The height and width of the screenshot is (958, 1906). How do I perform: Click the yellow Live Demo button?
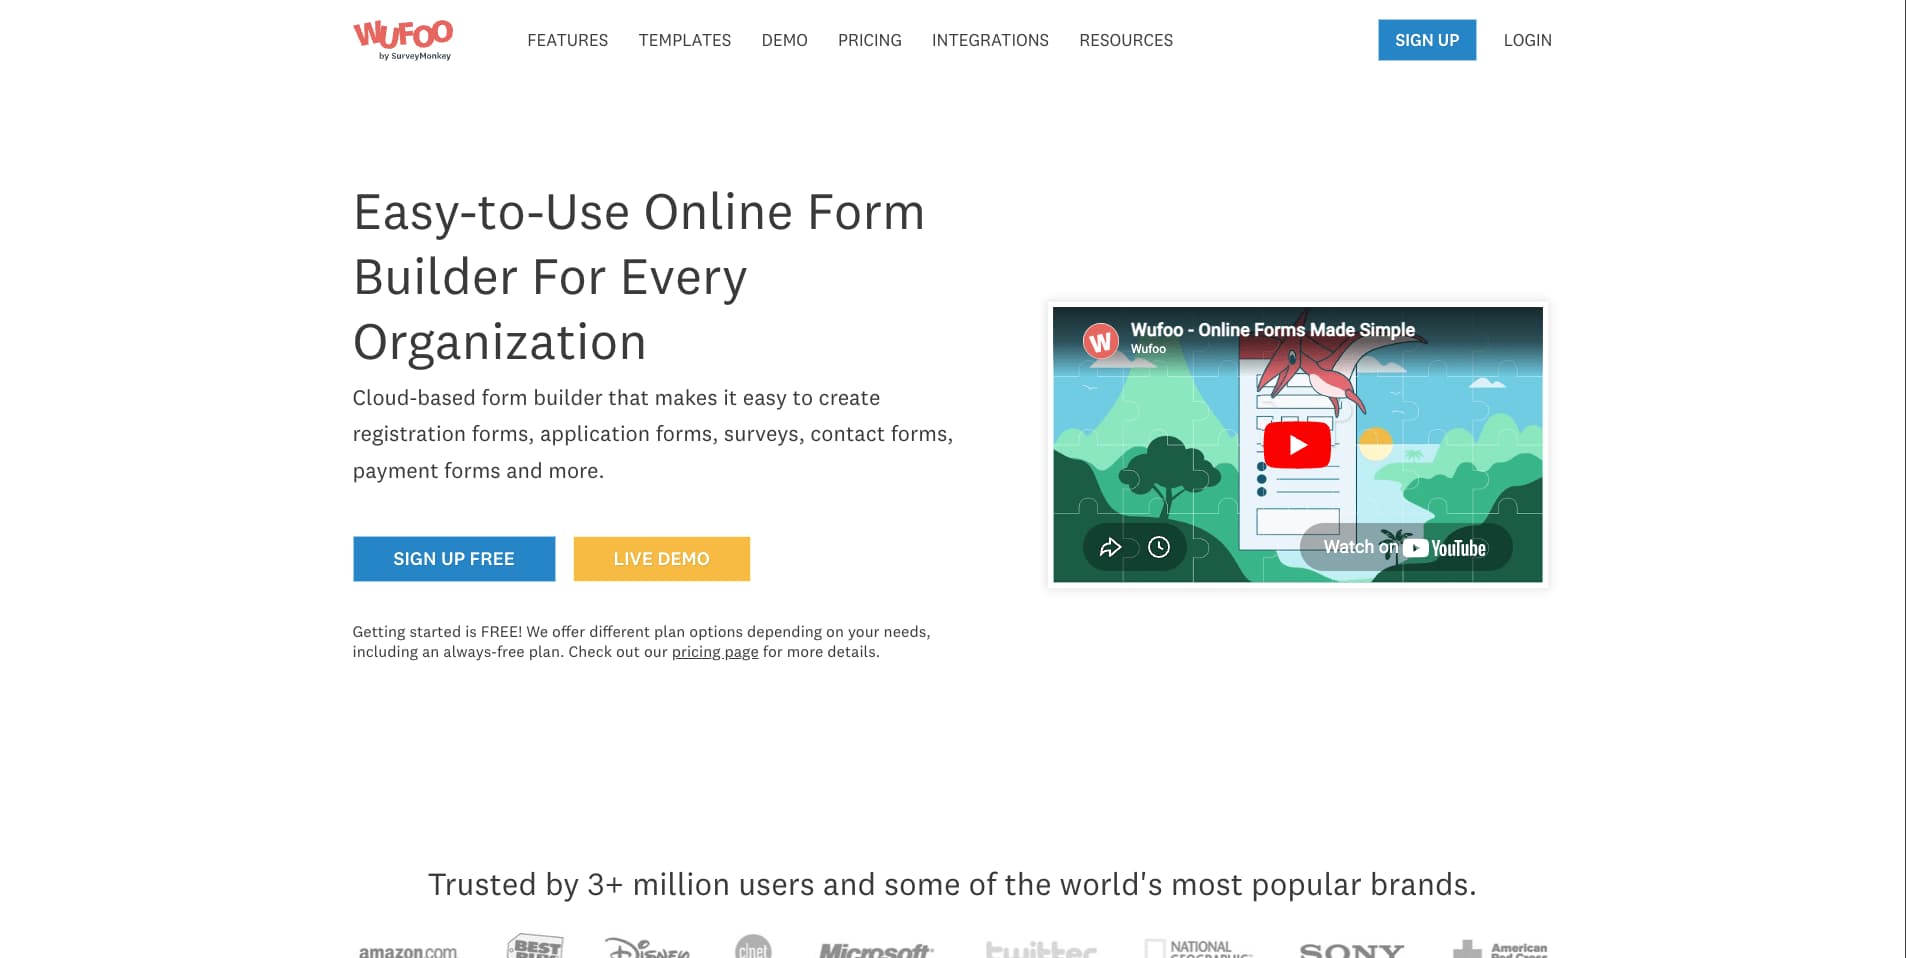[x=661, y=559]
